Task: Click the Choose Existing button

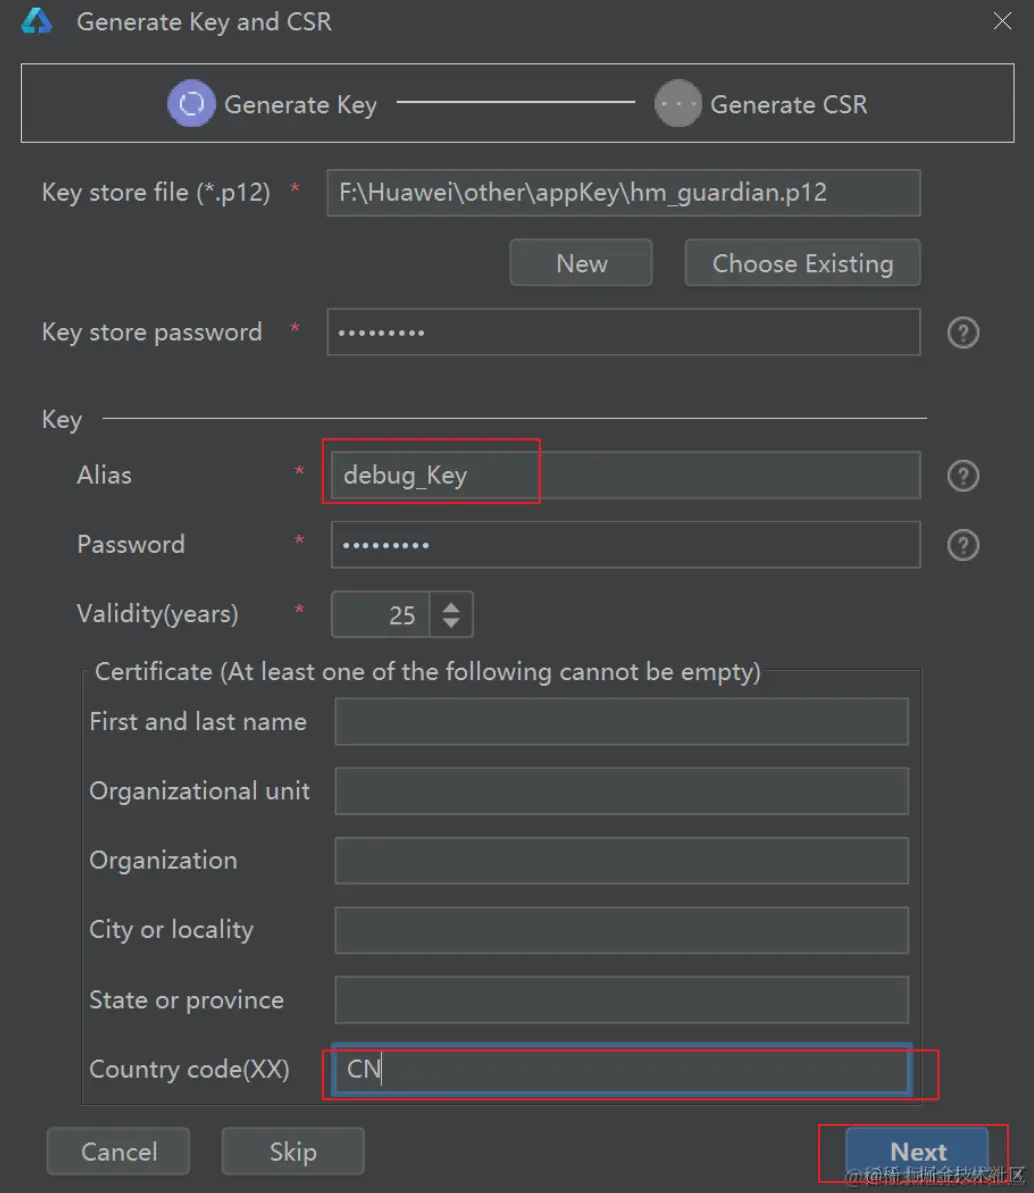Action: (x=802, y=263)
